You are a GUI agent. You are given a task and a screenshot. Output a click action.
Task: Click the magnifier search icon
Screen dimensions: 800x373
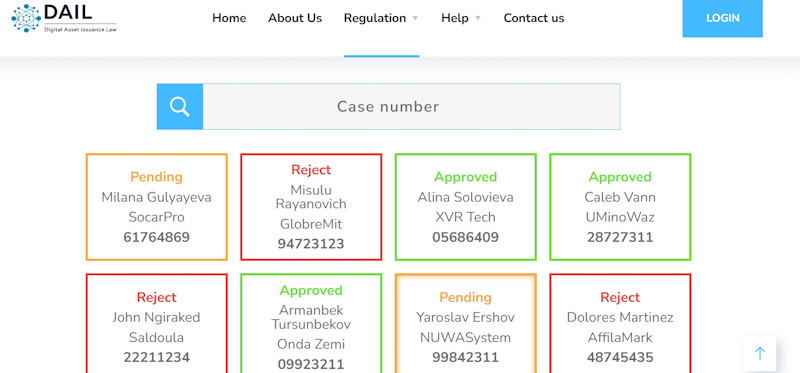(180, 107)
